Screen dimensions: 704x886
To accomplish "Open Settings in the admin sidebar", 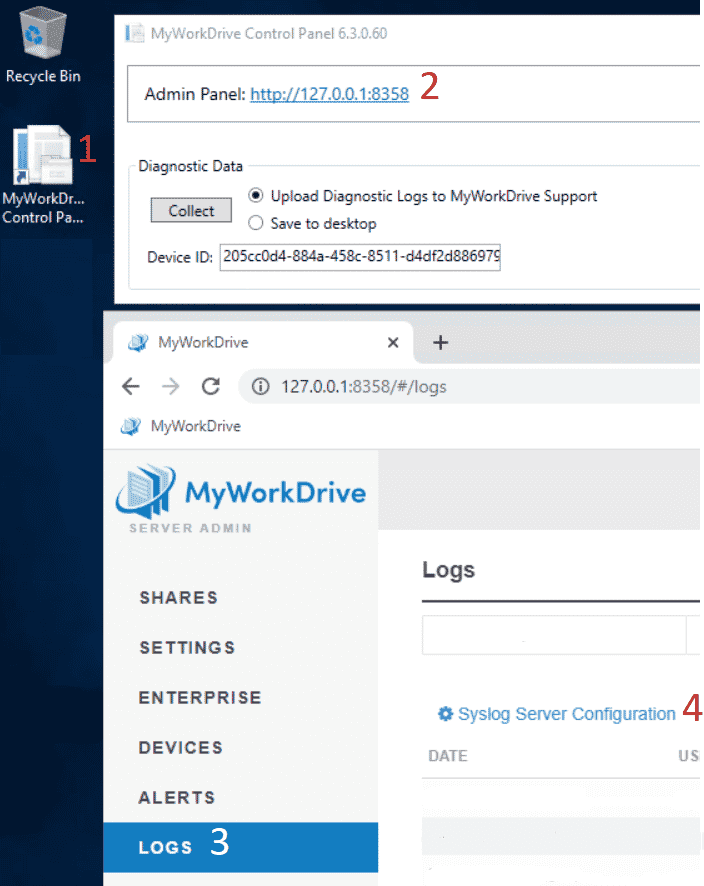I will coord(187,648).
